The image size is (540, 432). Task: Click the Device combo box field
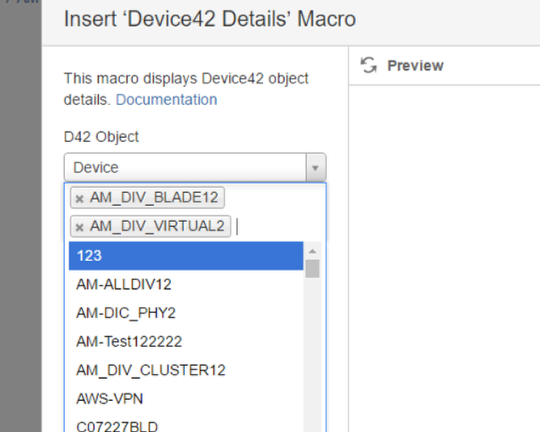click(x=195, y=168)
